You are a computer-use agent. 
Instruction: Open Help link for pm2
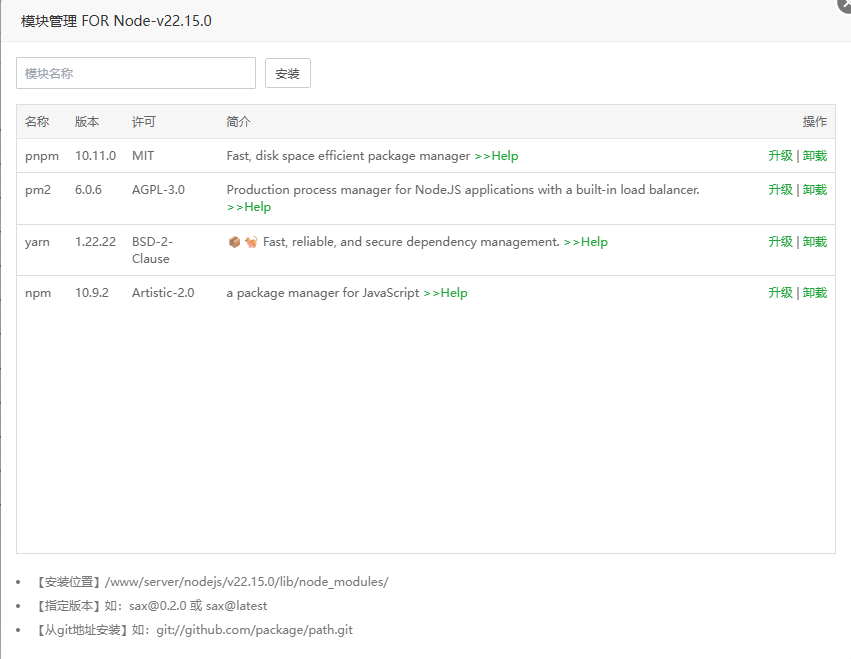click(x=249, y=207)
